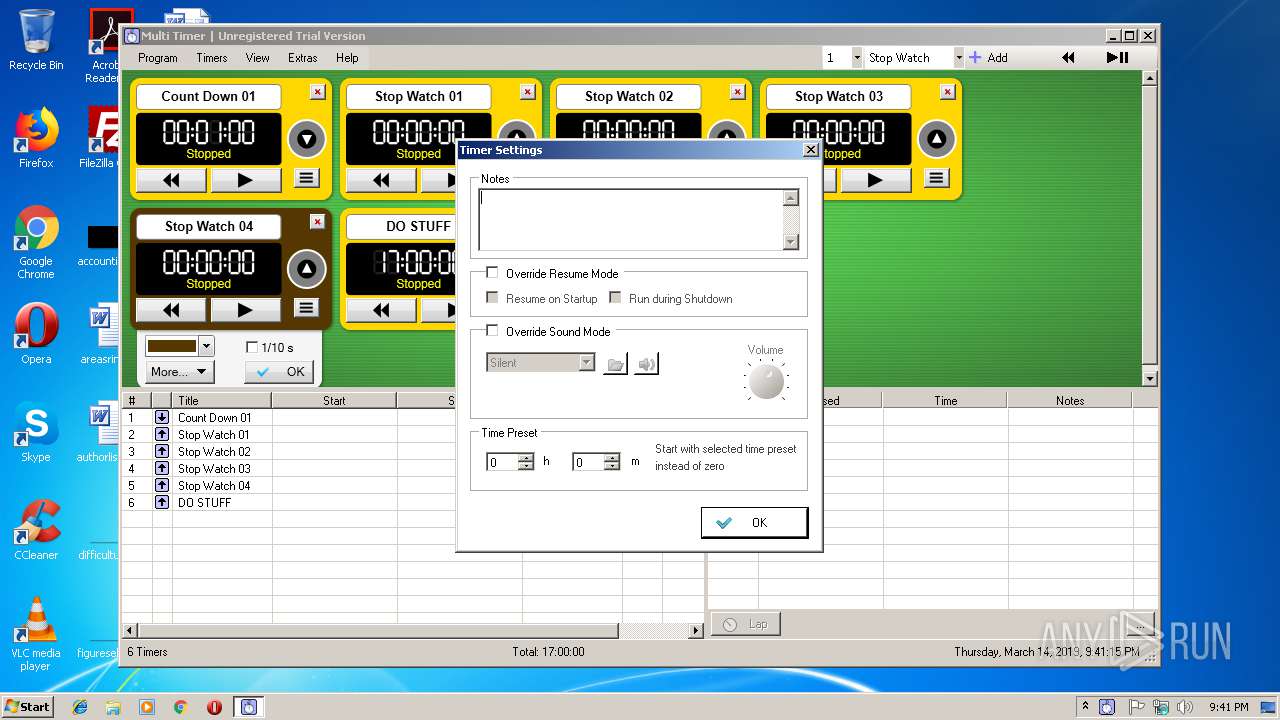Click direction icon in Stop Watch 03 row
This screenshot has width=1280, height=720.
pos(162,468)
